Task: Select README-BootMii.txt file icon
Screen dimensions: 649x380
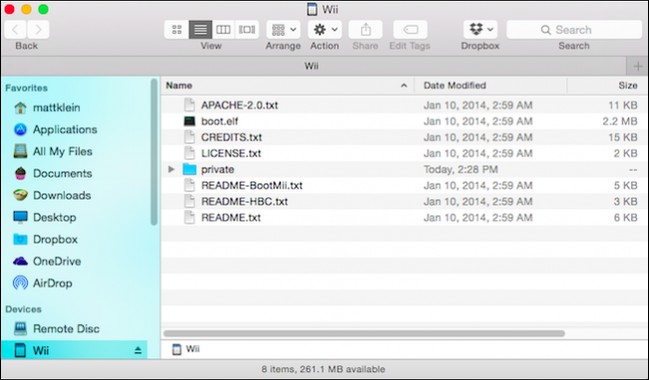Action: click(x=189, y=185)
